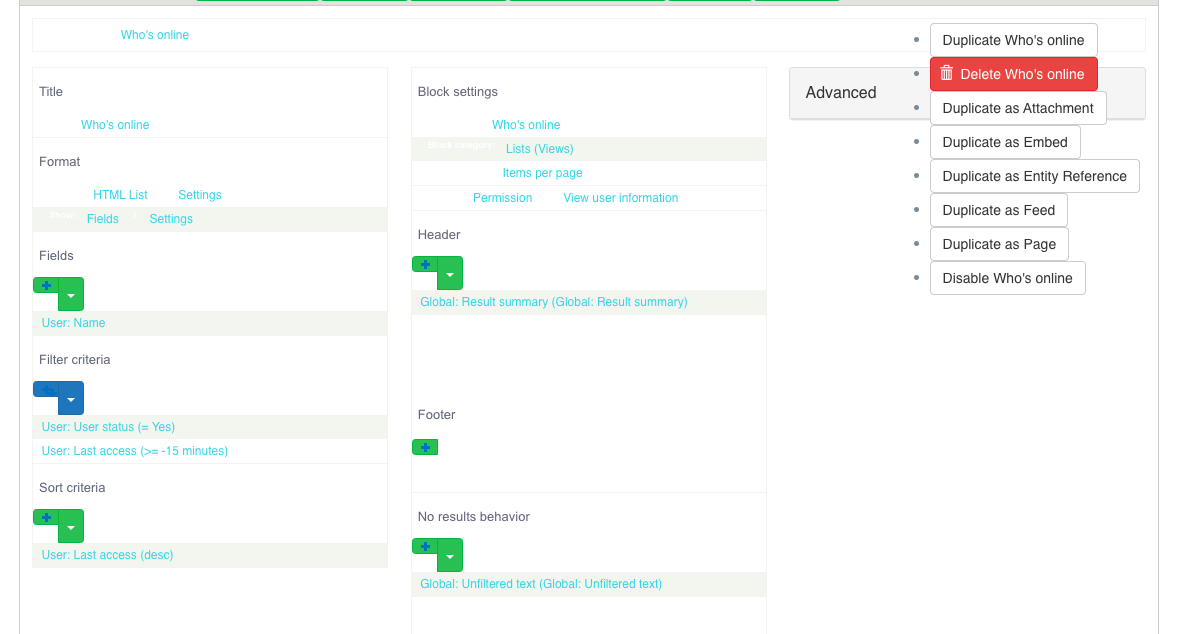The width and height of the screenshot is (1181, 634).
Task: Click the trash icon on Delete Who's online
Action: tap(947, 73)
